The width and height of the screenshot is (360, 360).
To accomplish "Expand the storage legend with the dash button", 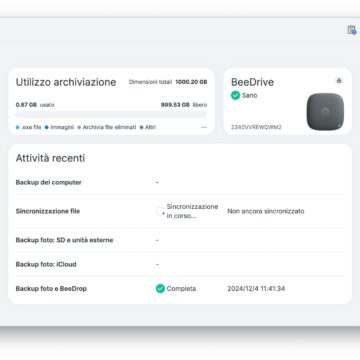I will tap(204, 127).
